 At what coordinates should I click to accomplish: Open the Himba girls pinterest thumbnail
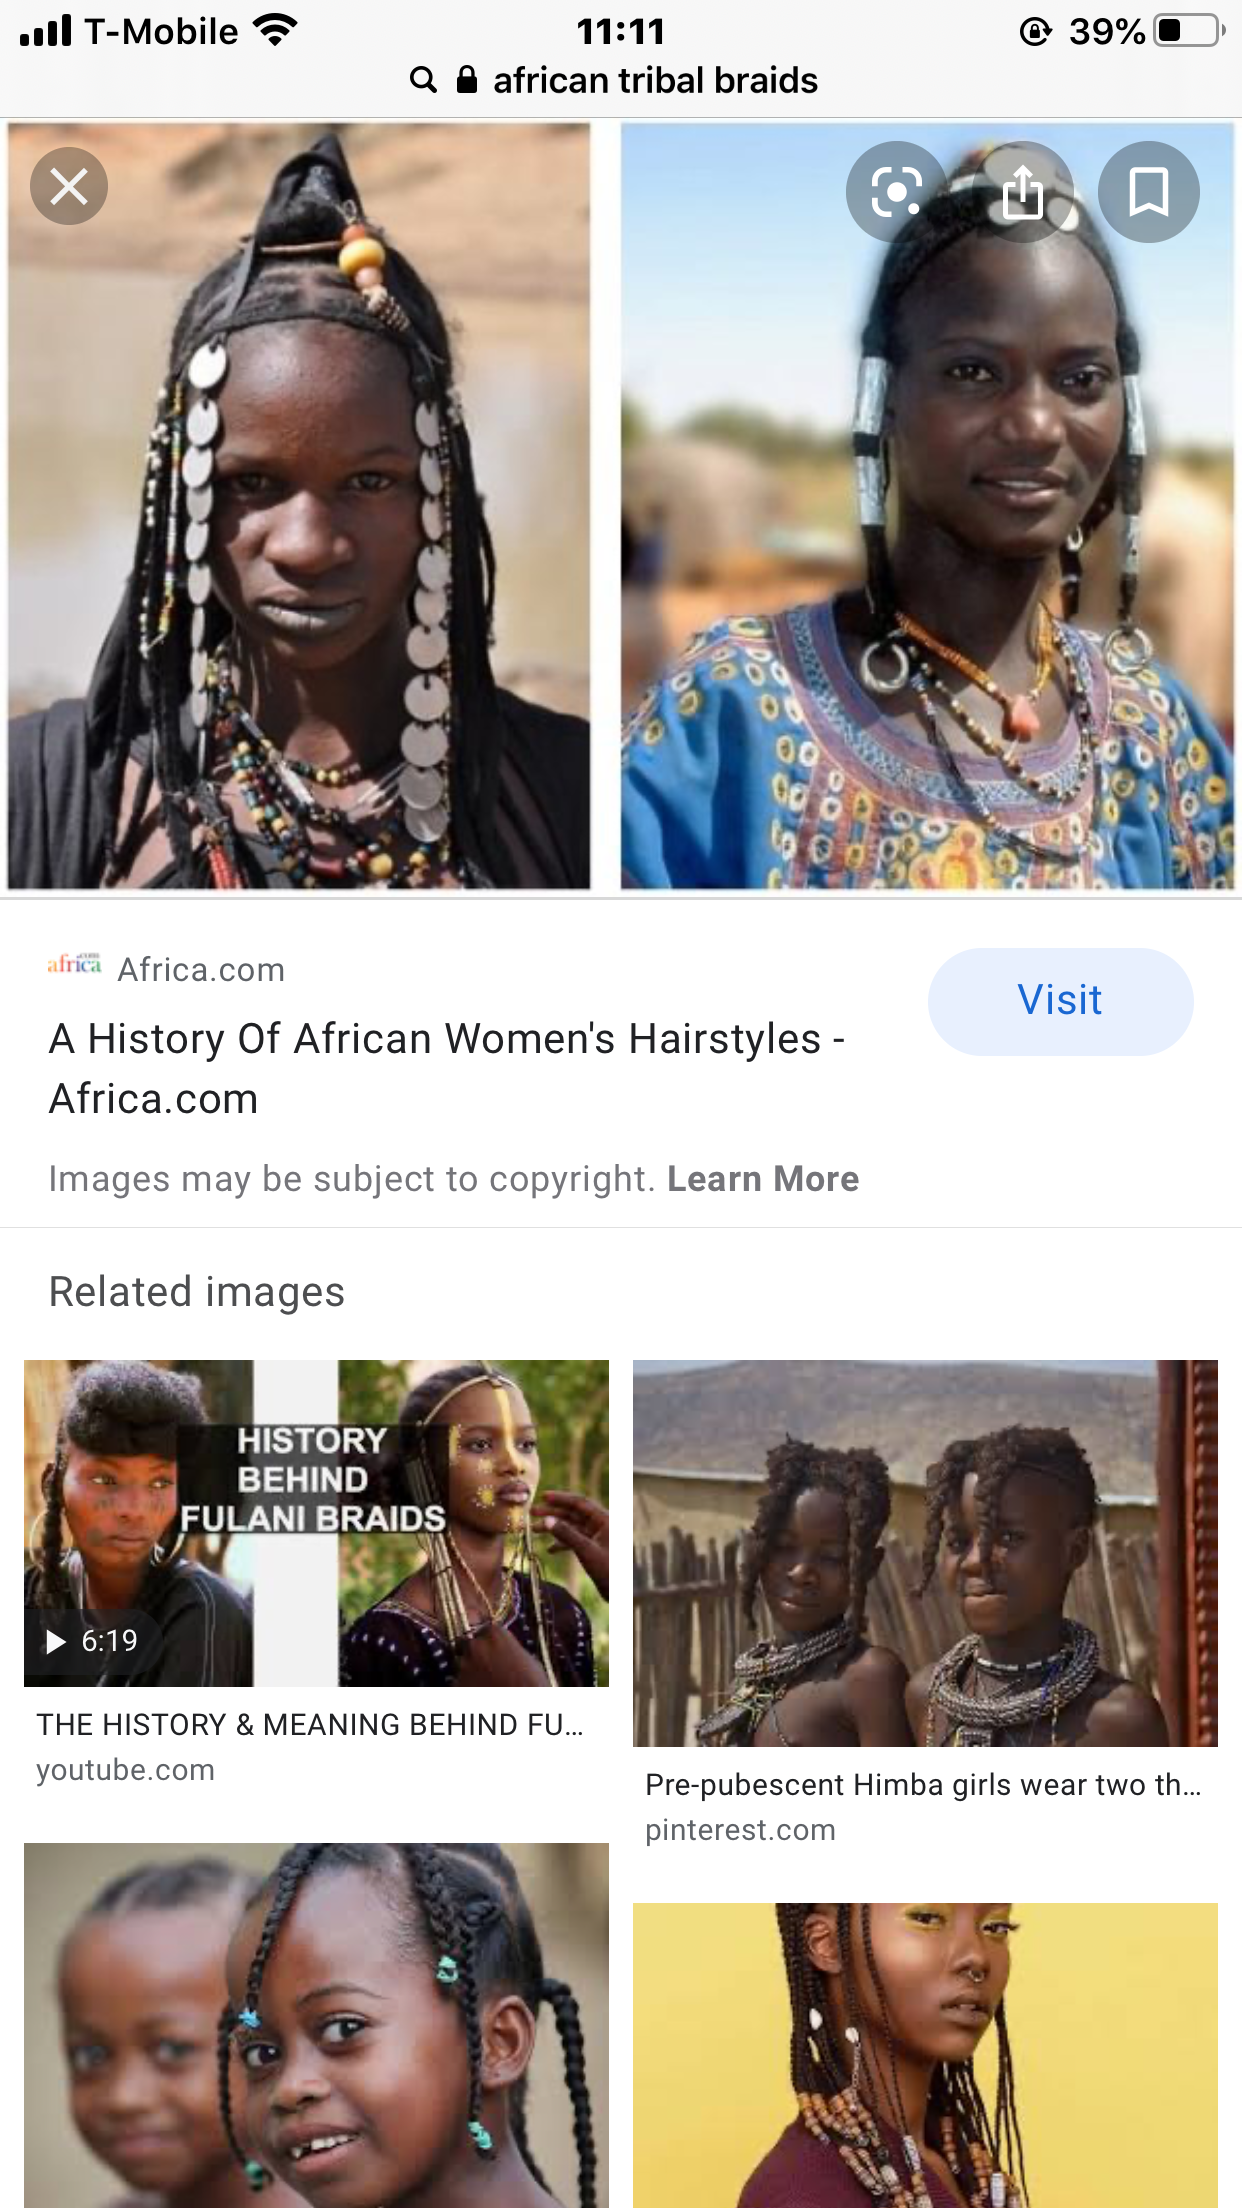coord(925,1553)
